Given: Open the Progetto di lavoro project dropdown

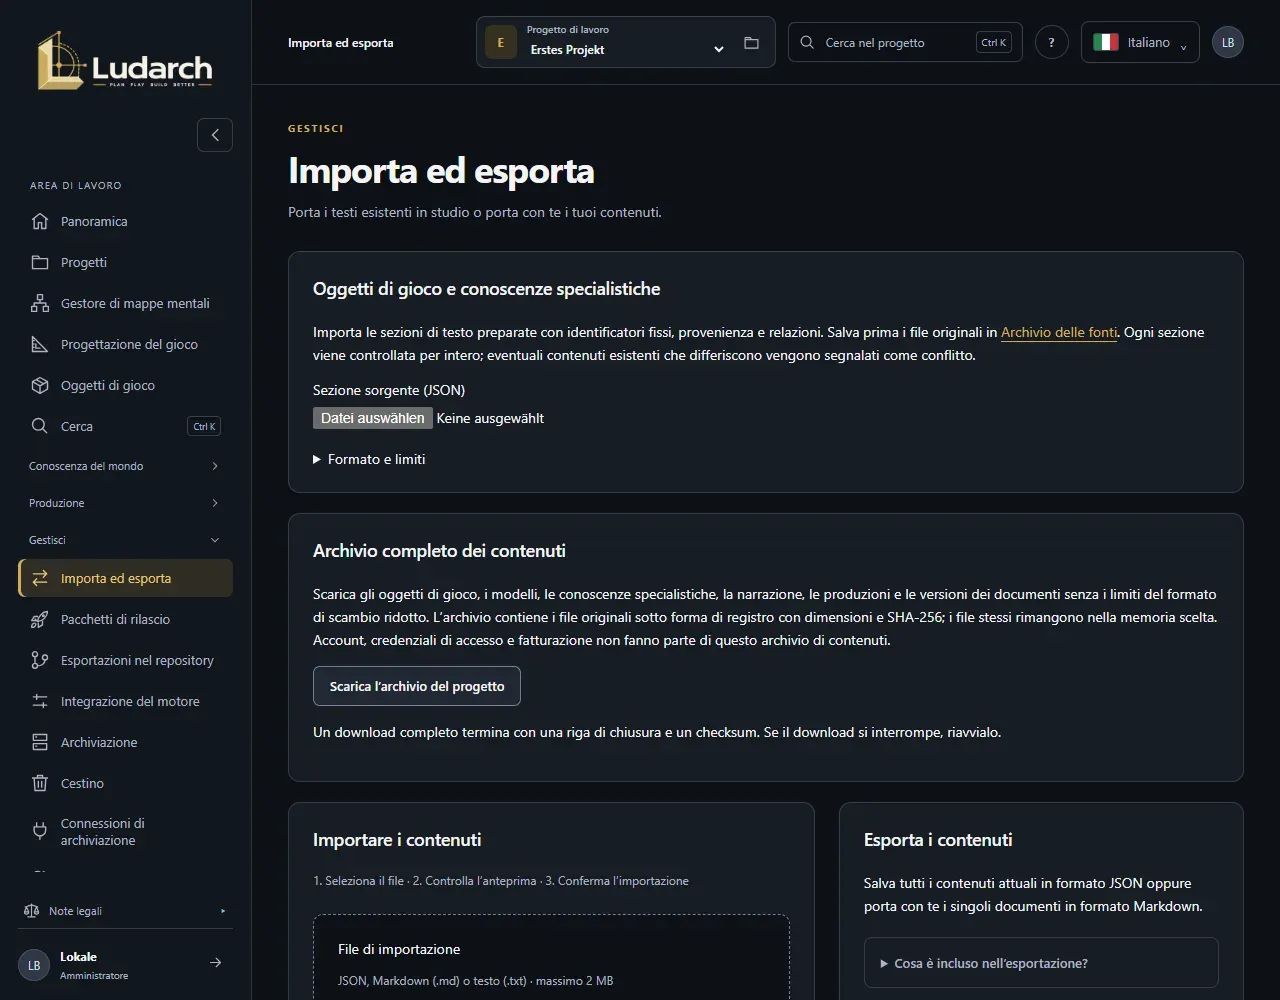Looking at the screenshot, I should coord(626,42).
